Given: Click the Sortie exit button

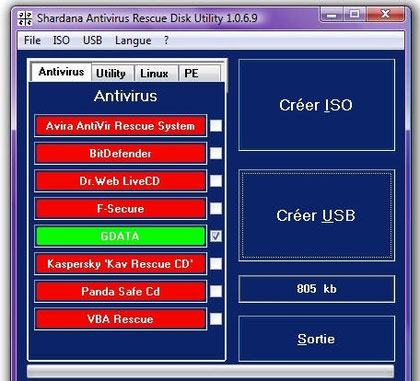Looking at the screenshot, I should (x=316, y=339).
